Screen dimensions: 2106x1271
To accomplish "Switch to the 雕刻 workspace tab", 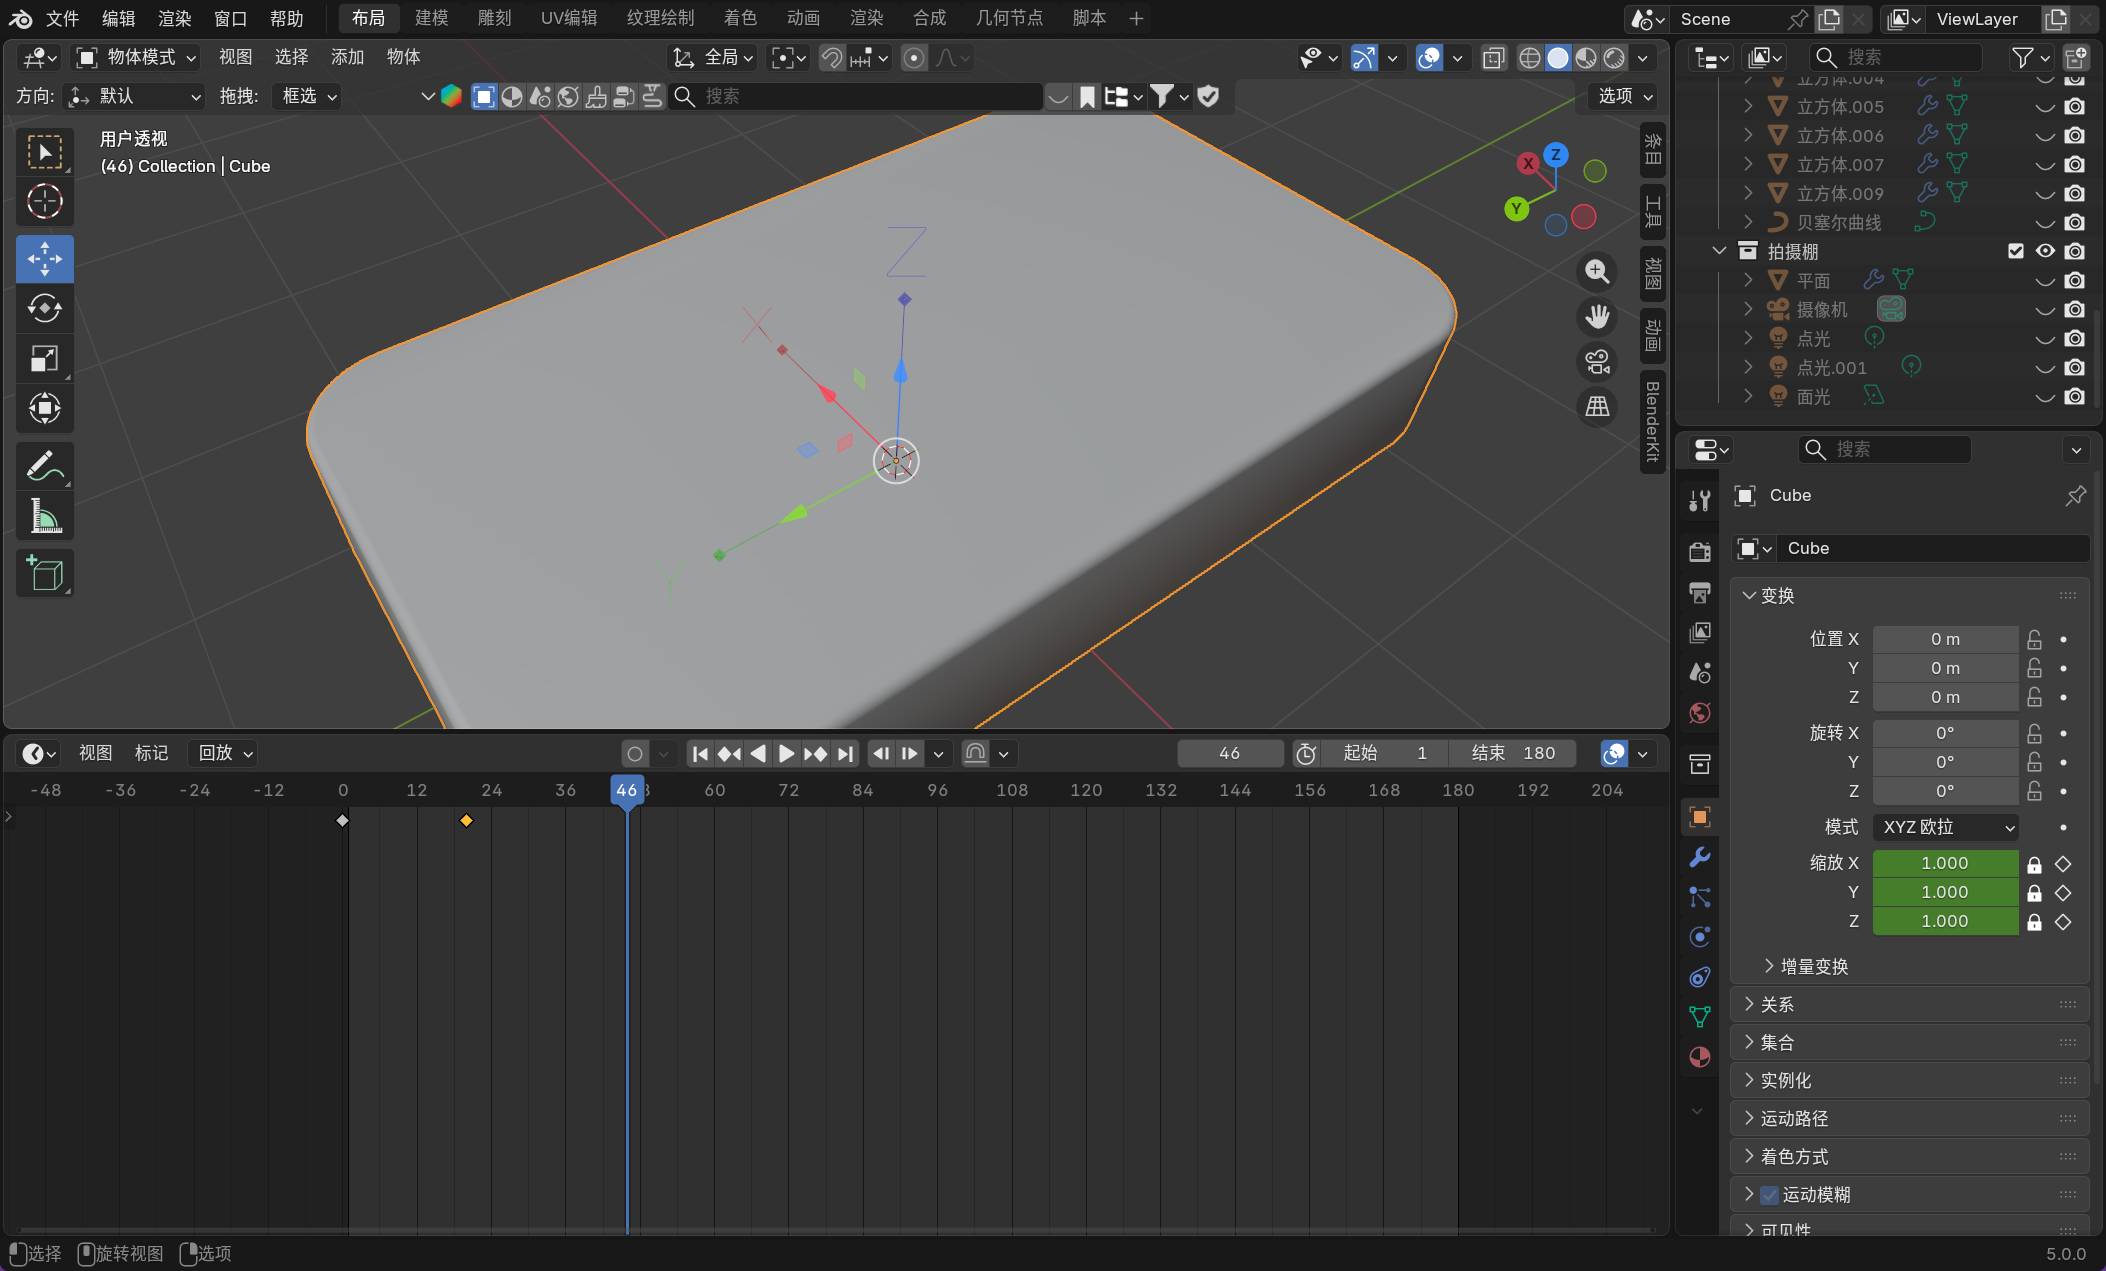I will pos(494,18).
